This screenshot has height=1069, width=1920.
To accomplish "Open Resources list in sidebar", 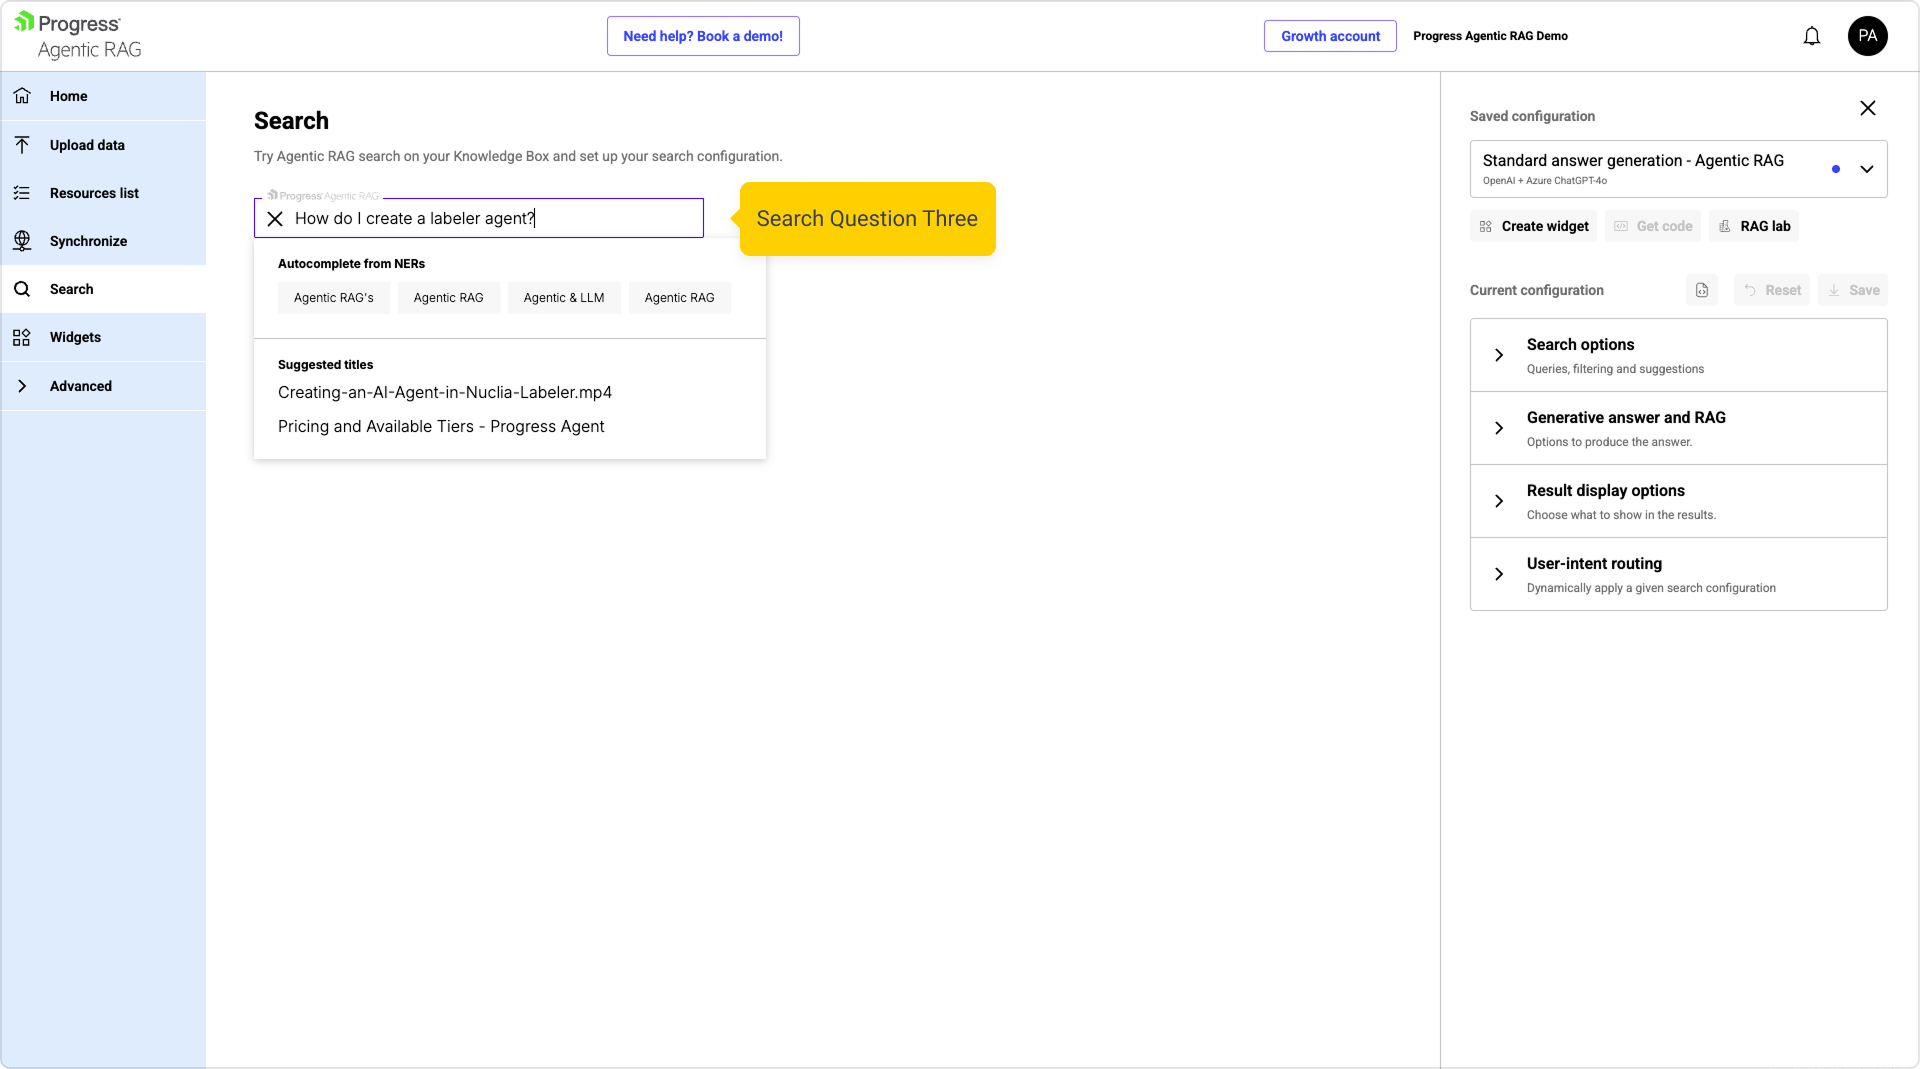I will (94, 193).
